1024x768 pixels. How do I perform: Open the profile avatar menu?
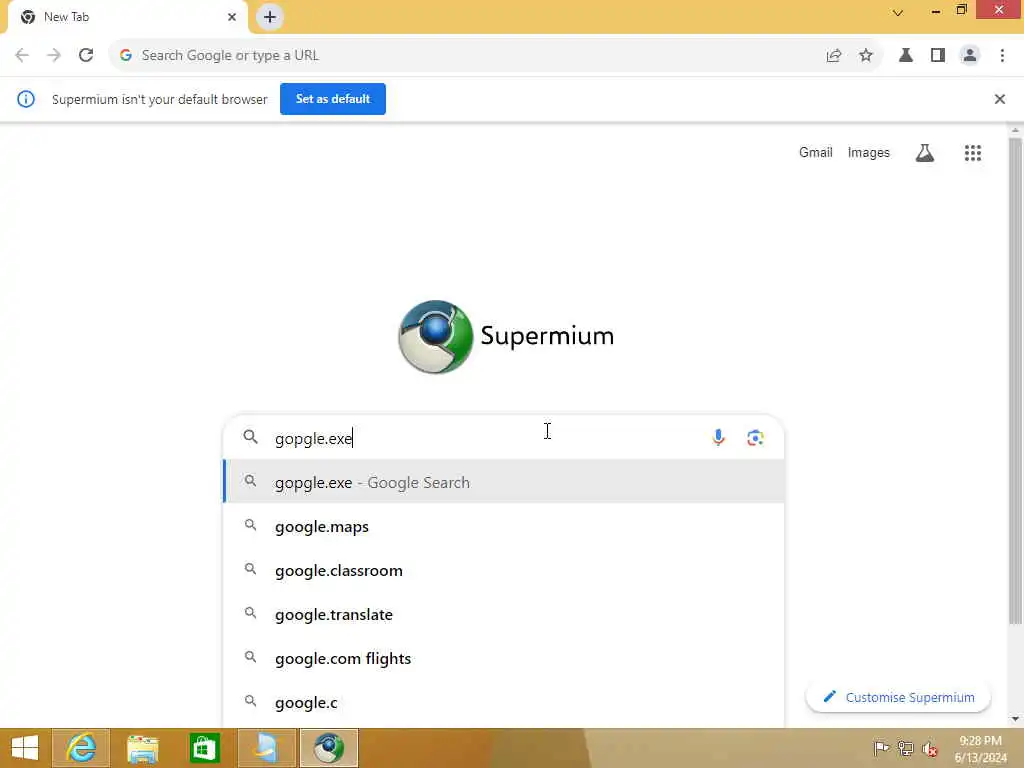[x=970, y=56]
